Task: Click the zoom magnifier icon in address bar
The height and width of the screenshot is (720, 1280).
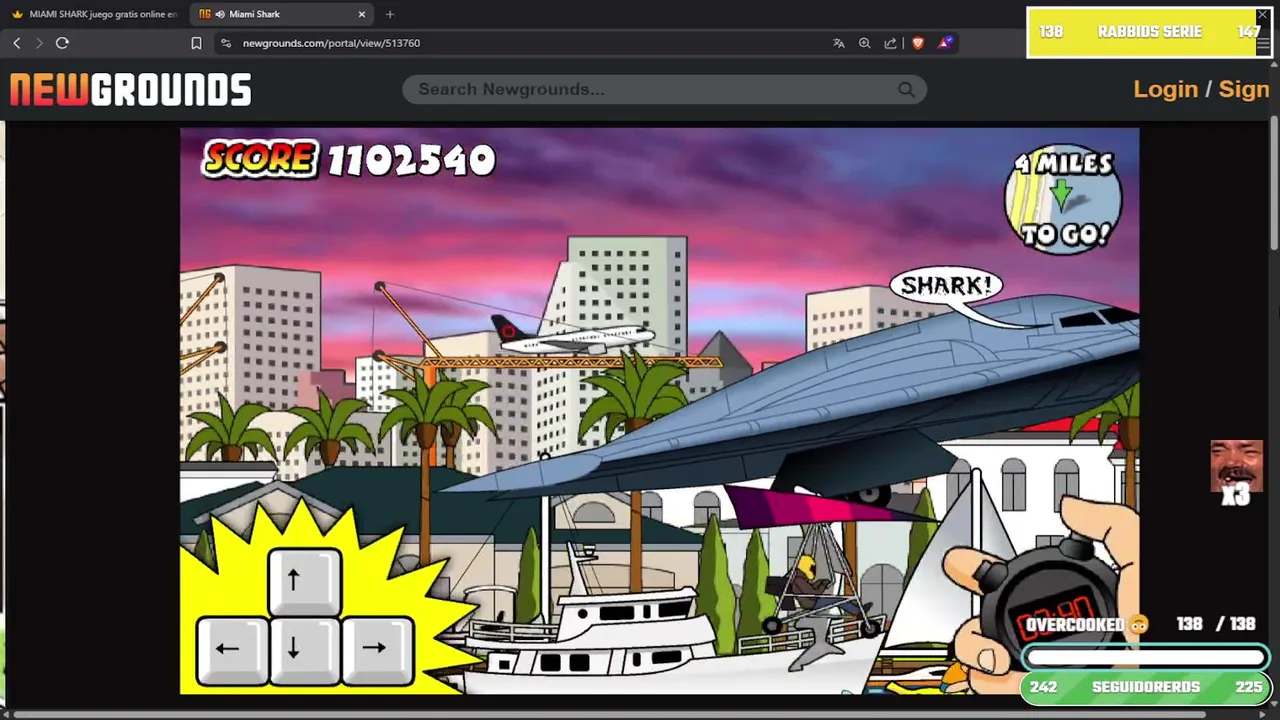Action: [x=864, y=43]
